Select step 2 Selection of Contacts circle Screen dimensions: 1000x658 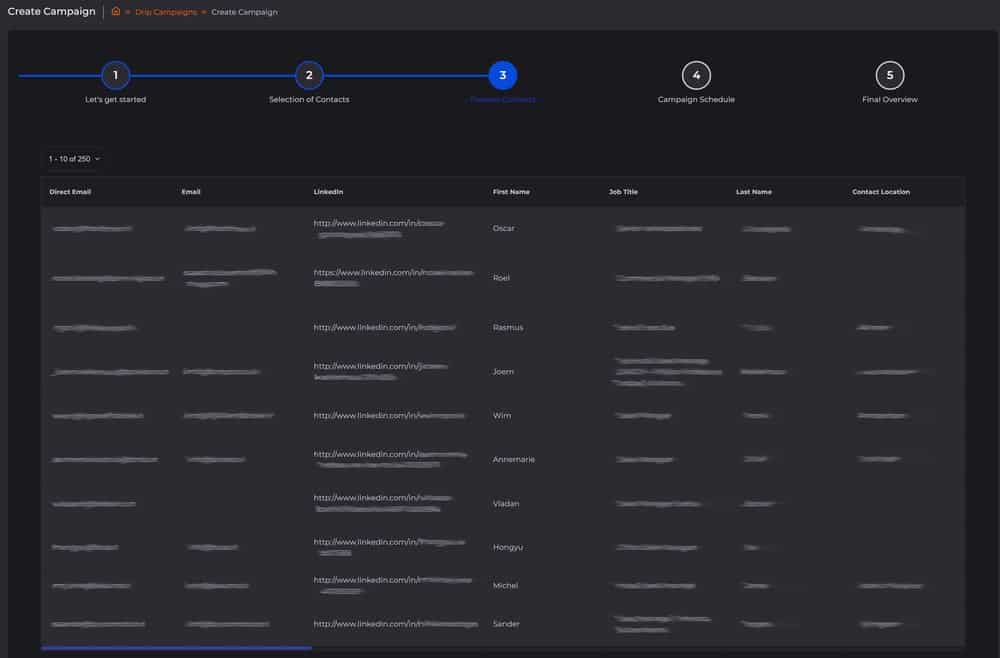(x=309, y=75)
